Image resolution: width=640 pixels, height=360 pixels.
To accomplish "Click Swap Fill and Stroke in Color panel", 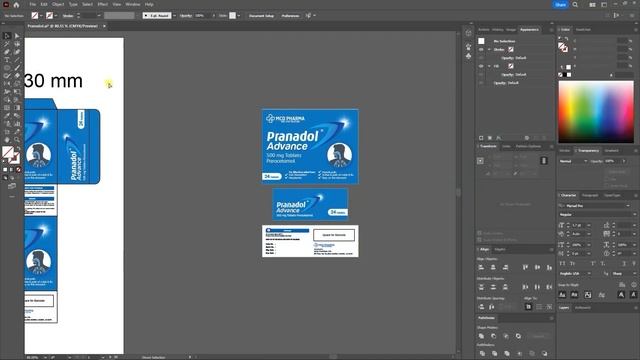I will click(x=567, y=38).
